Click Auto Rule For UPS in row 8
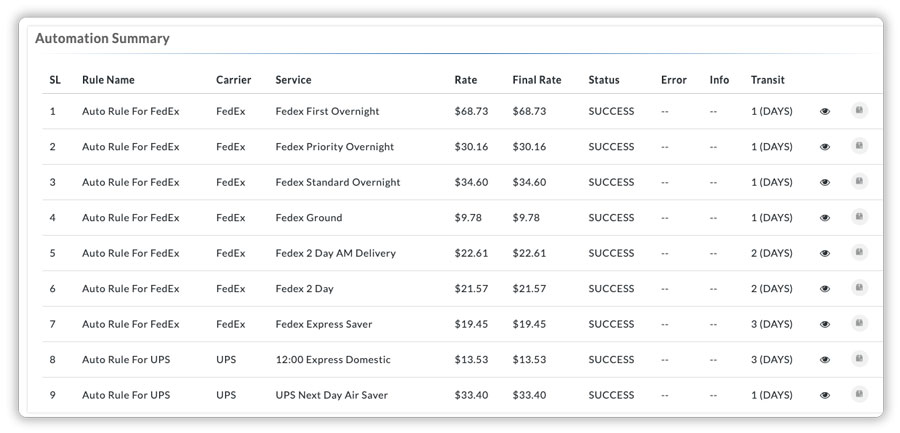 tap(126, 360)
